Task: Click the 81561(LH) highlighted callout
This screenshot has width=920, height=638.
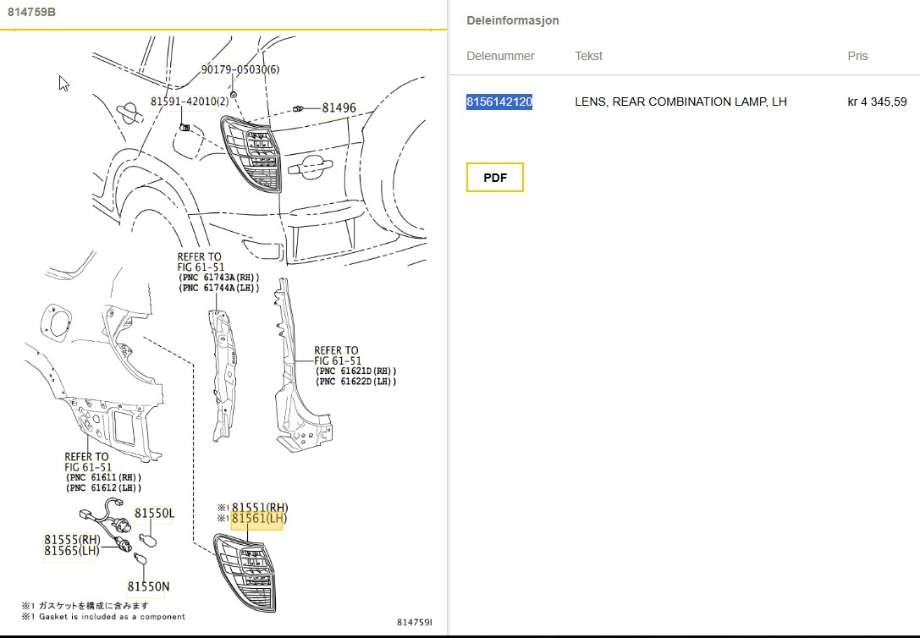Action: coord(259,518)
